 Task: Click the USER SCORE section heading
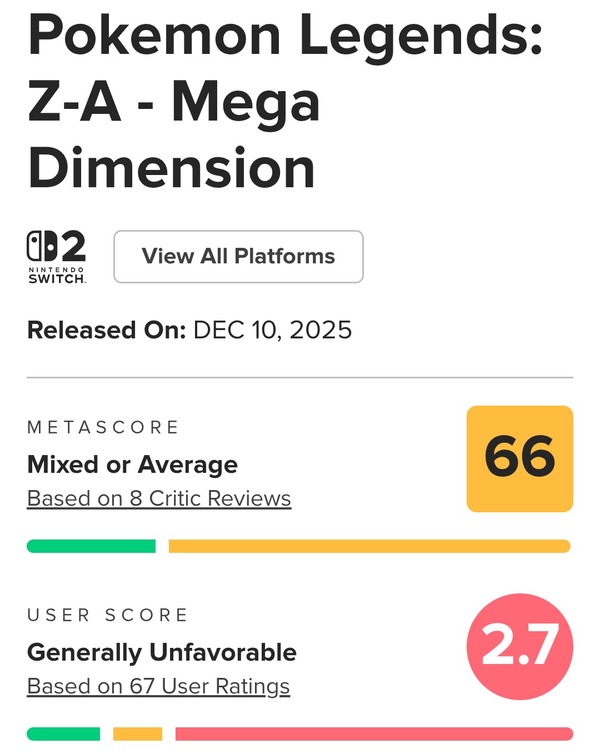click(108, 615)
